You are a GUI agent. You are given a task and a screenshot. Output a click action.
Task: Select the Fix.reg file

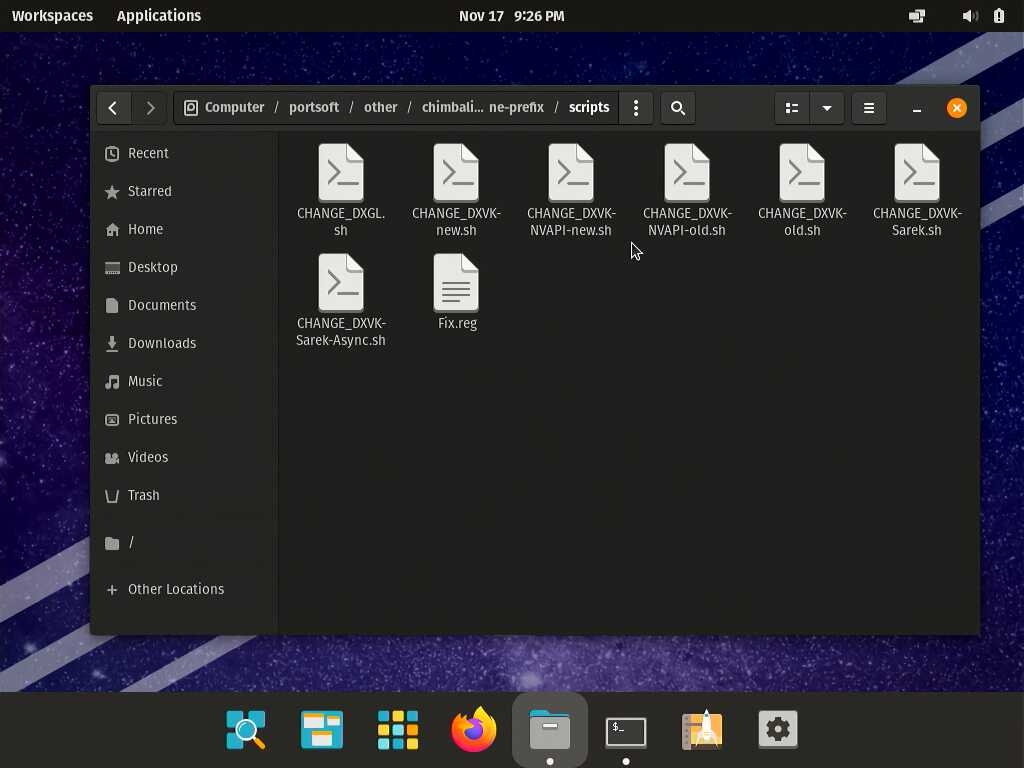click(456, 284)
